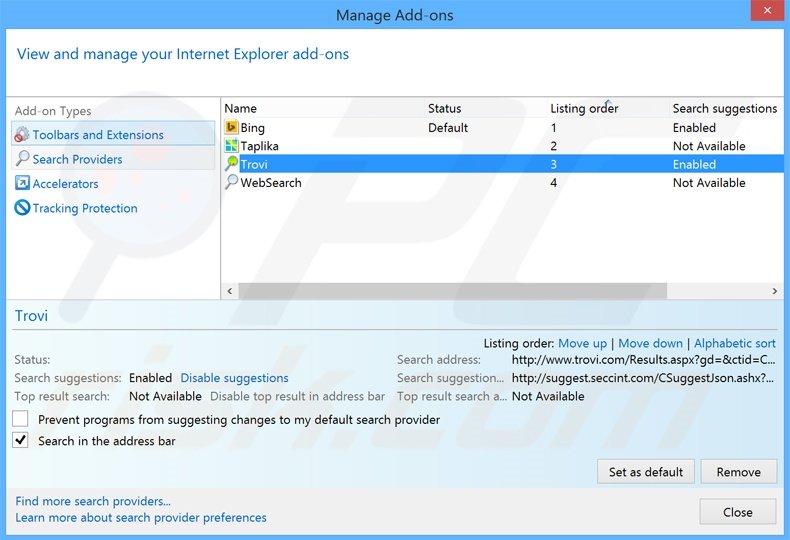Click the Trovi provider icon

(x=231, y=164)
